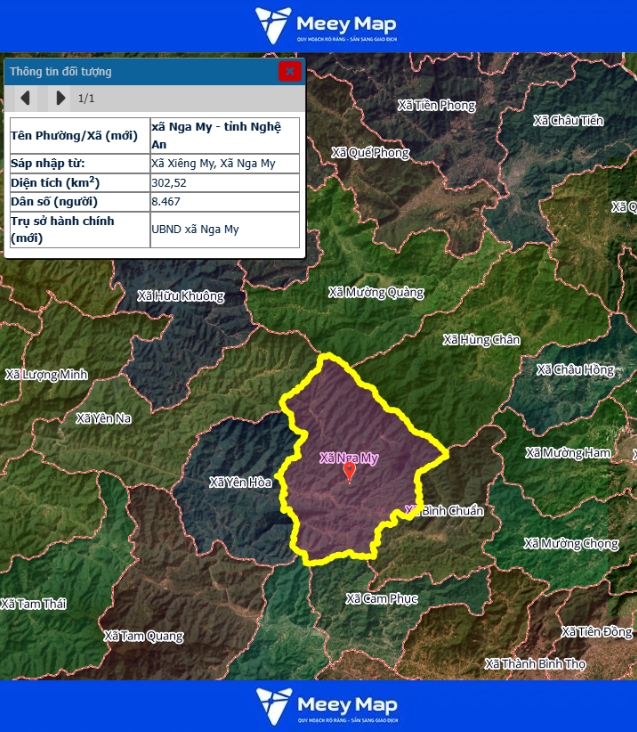Image resolution: width=637 pixels, height=732 pixels.
Task: Click the Xã Hùng Chân label on map
Action: [x=481, y=340]
